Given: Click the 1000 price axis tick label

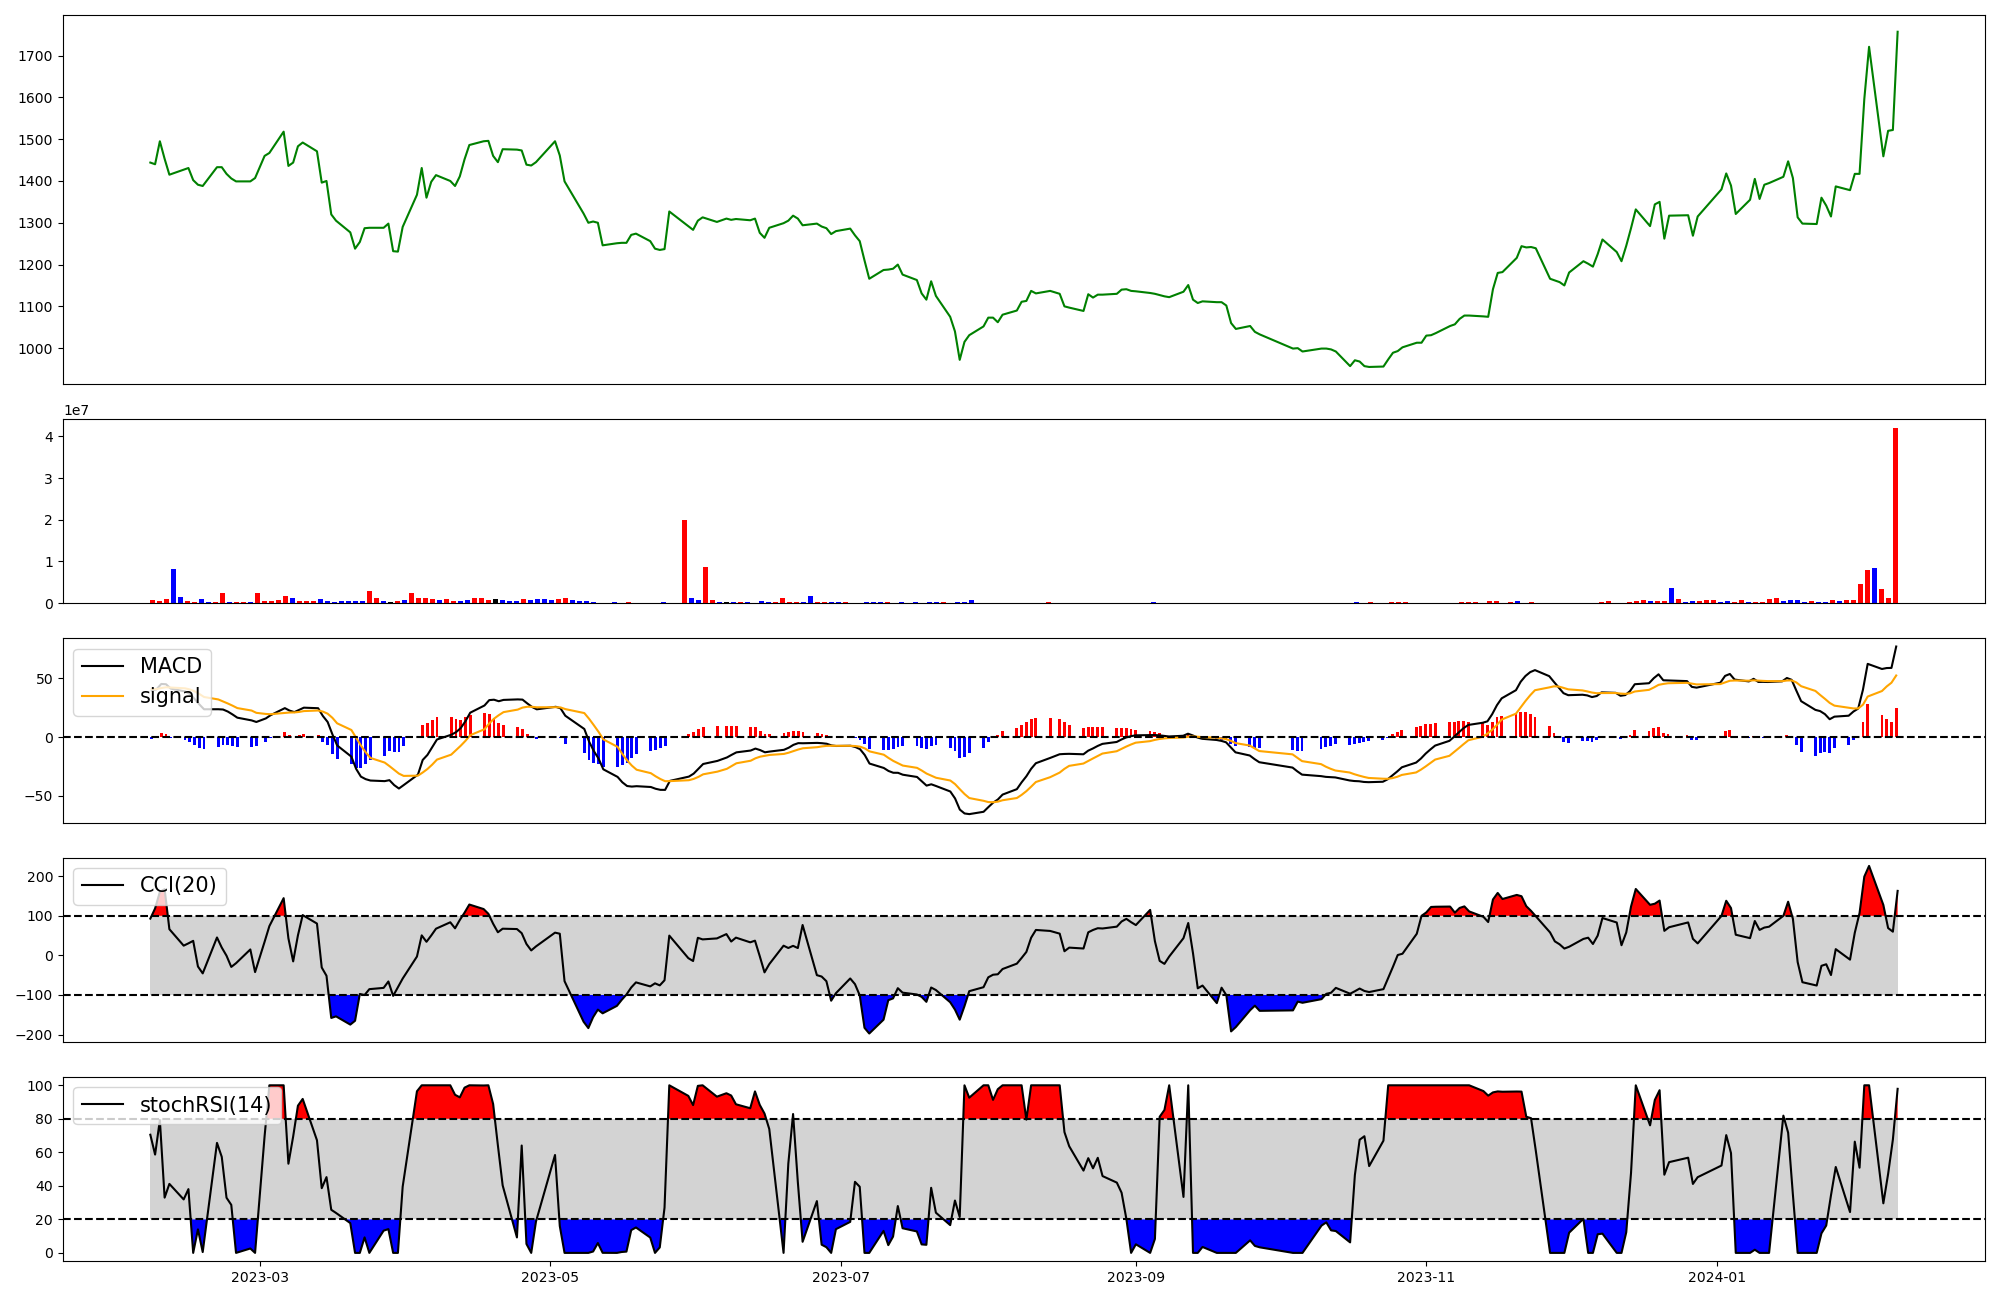Looking at the screenshot, I should click(35, 349).
